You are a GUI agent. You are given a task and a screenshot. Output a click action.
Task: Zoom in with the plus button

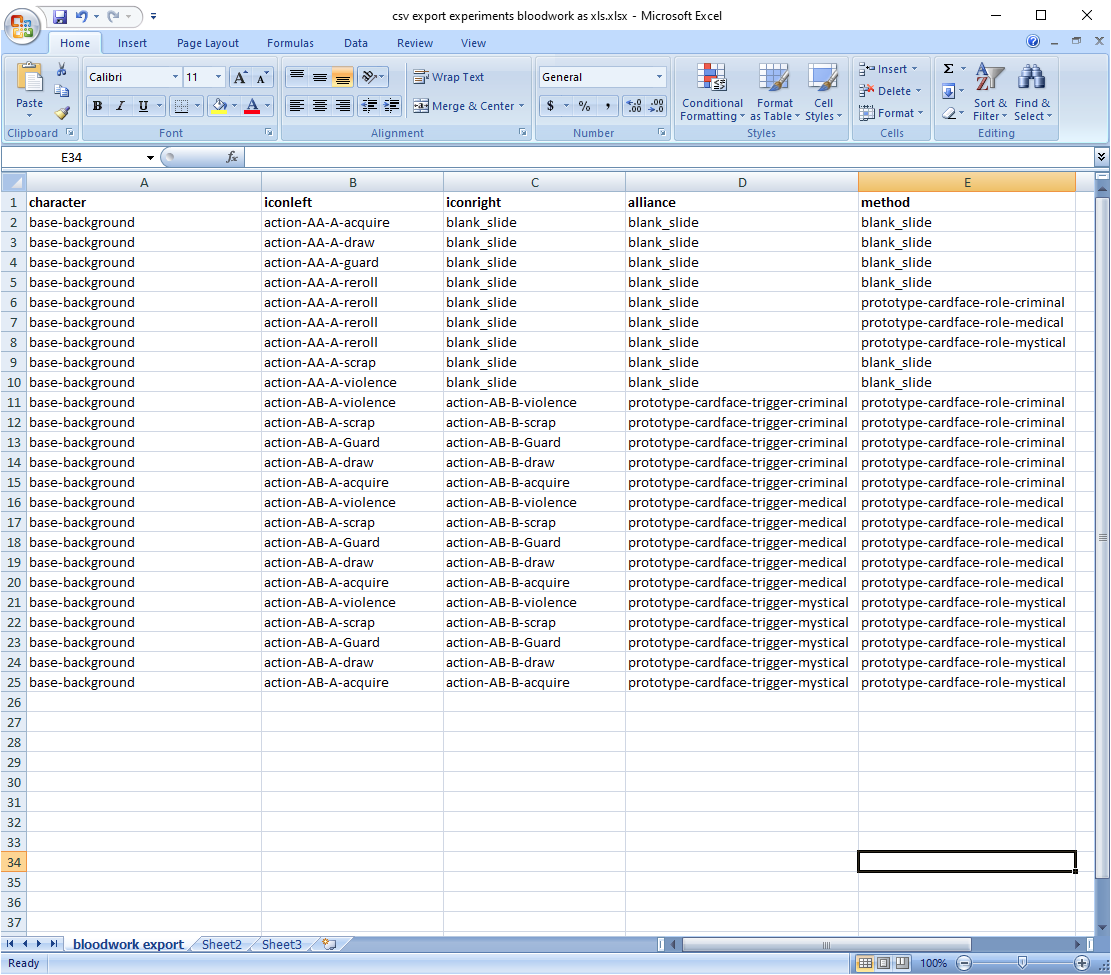click(x=1081, y=963)
